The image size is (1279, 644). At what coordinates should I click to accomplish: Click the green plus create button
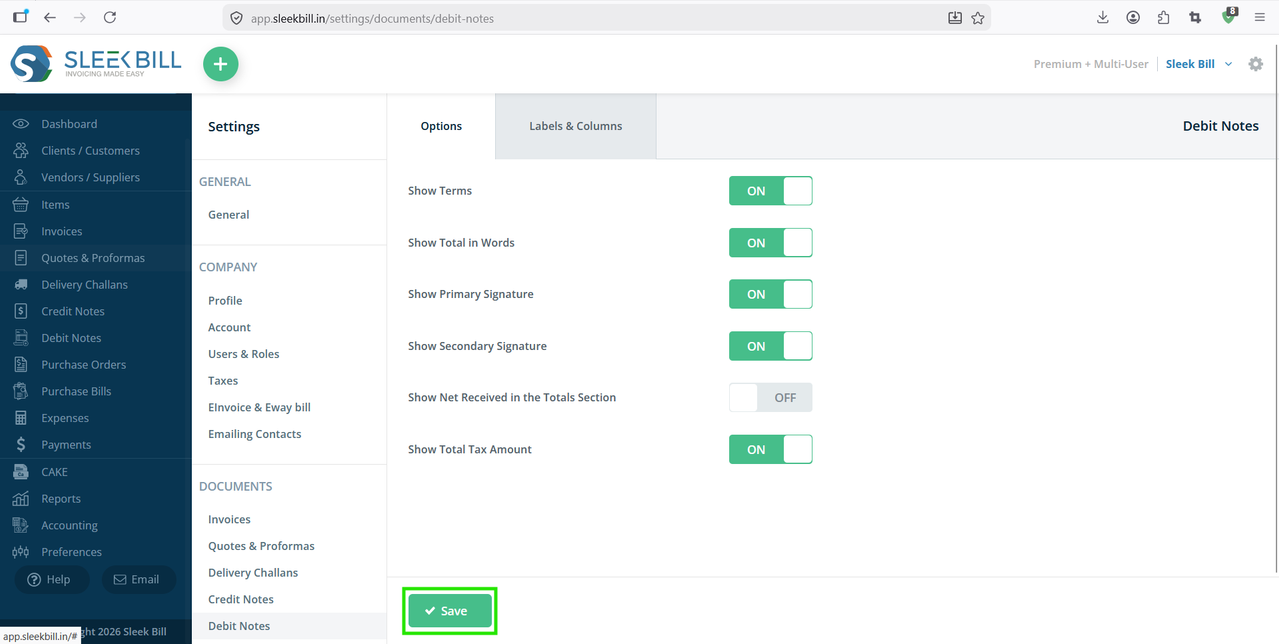pos(221,64)
